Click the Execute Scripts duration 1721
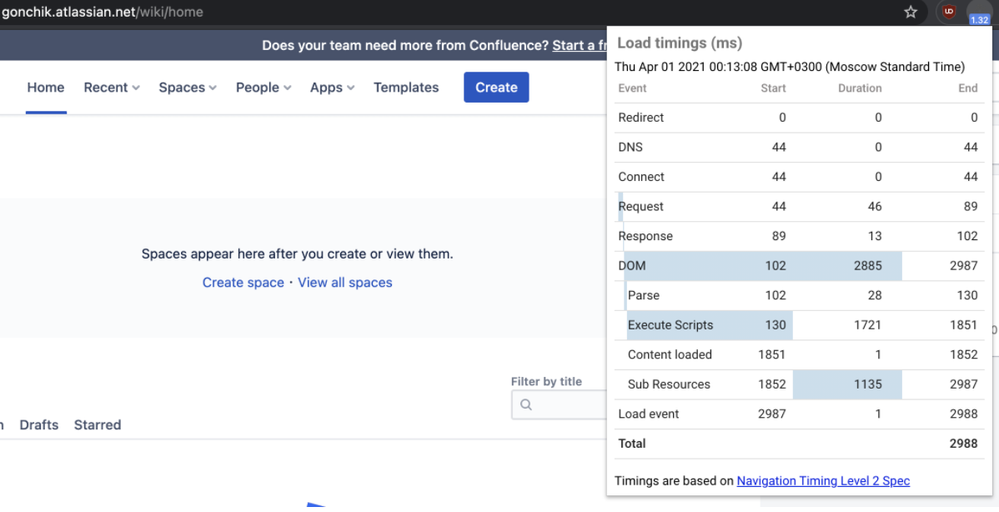 [868, 325]
